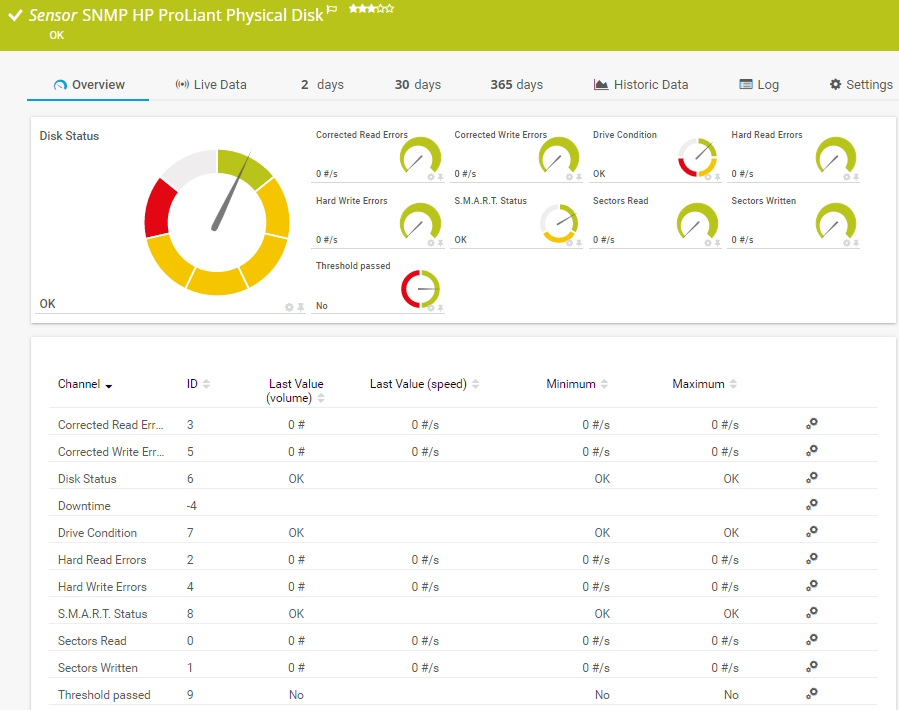The height and width of the screenshot is (710, 899).
Task: Click the 'Drive Condition' channel name in table
Action: [97, 533]
